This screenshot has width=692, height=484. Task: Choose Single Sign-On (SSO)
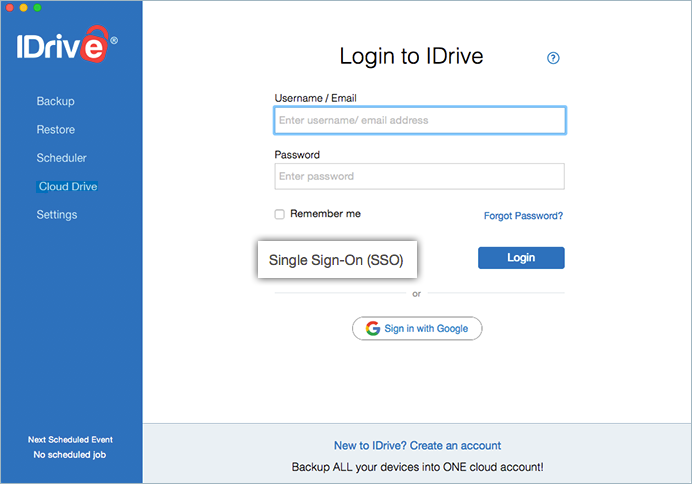337,260
